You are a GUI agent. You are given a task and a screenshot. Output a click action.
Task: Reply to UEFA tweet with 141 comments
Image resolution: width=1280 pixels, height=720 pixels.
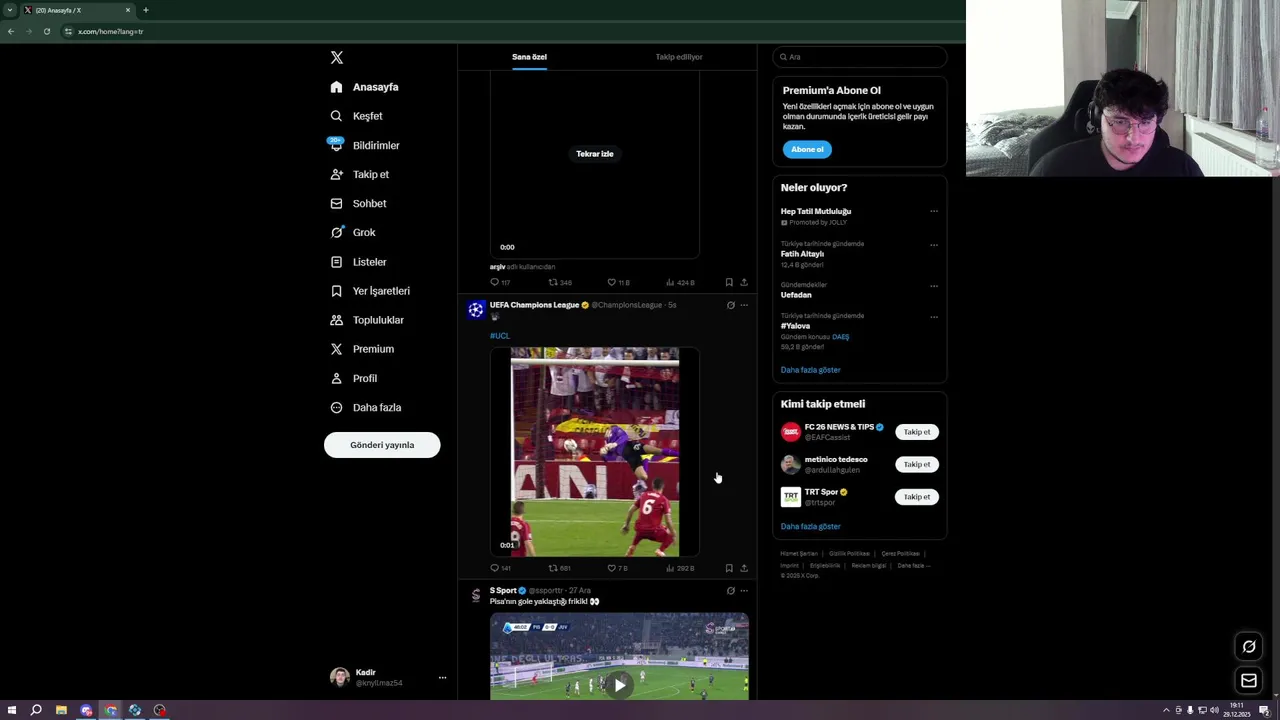click(x=500, y=568)
